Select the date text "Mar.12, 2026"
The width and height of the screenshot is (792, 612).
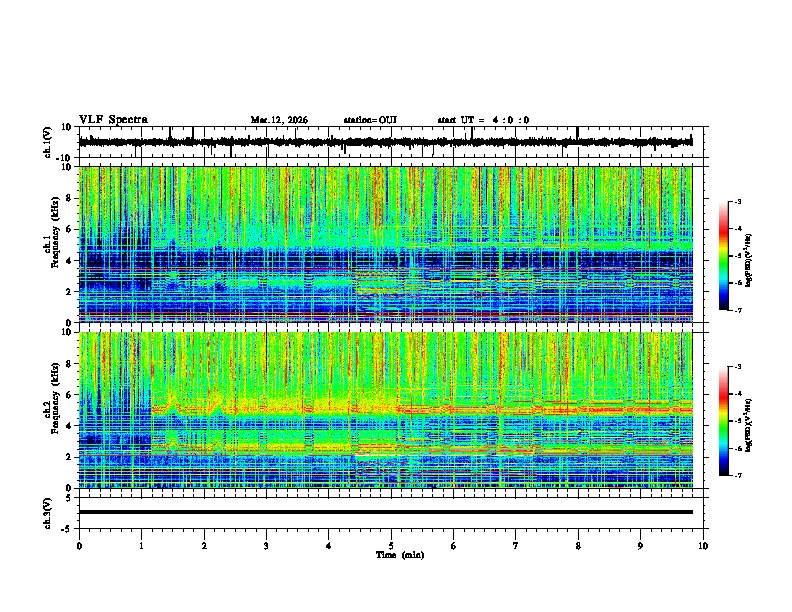click(x=279, y=120)
